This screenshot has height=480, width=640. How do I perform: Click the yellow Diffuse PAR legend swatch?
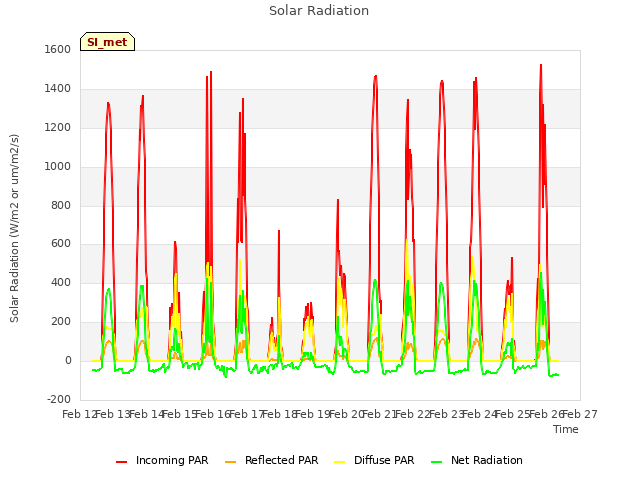tap(340, 461)
